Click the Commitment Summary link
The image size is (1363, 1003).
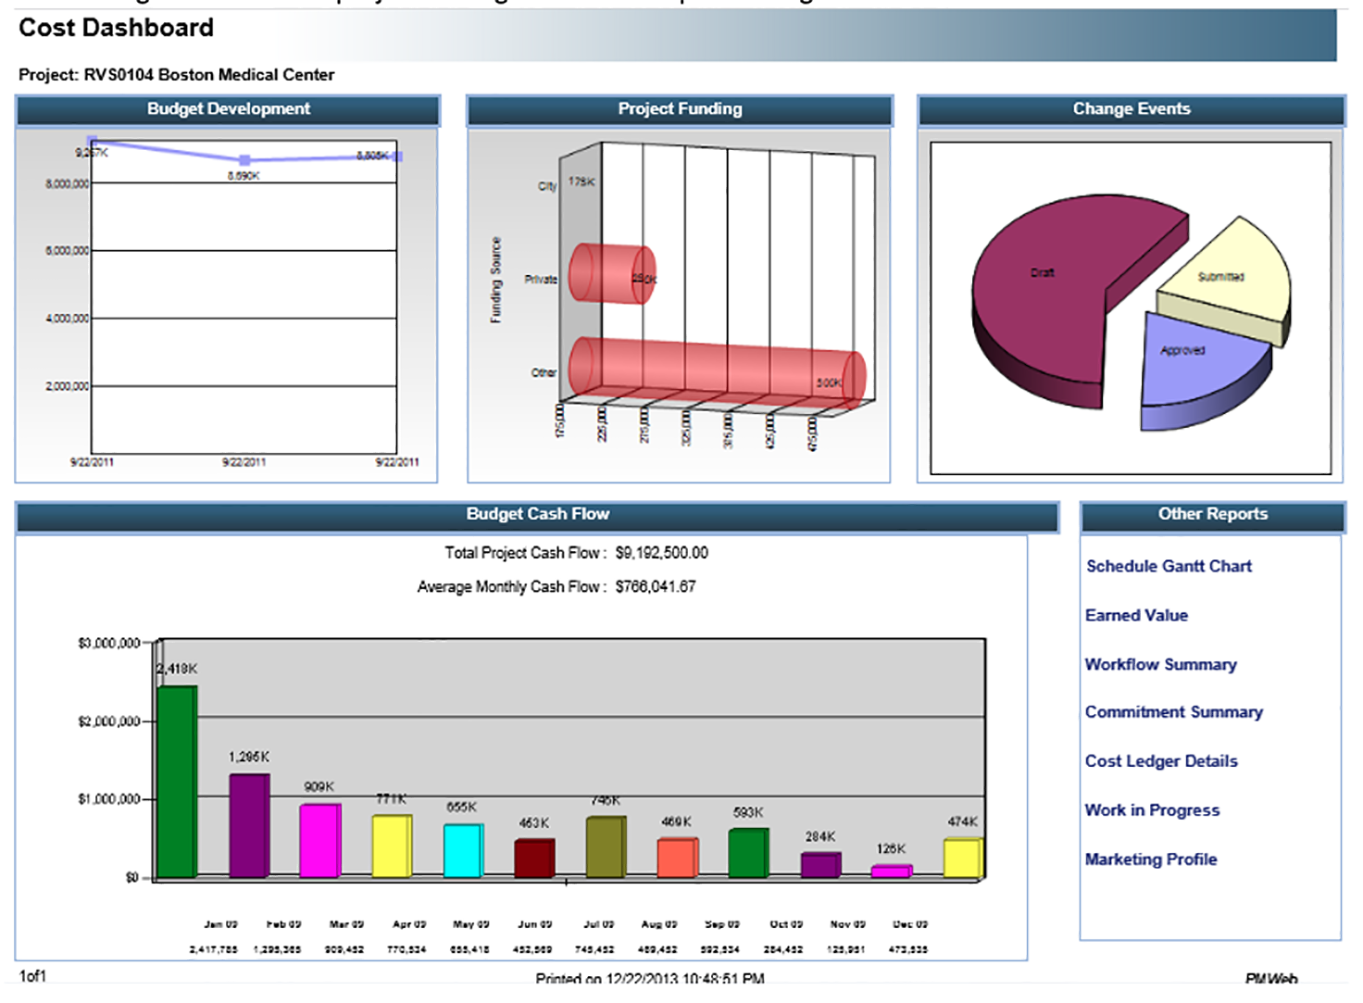point(1173,712)
